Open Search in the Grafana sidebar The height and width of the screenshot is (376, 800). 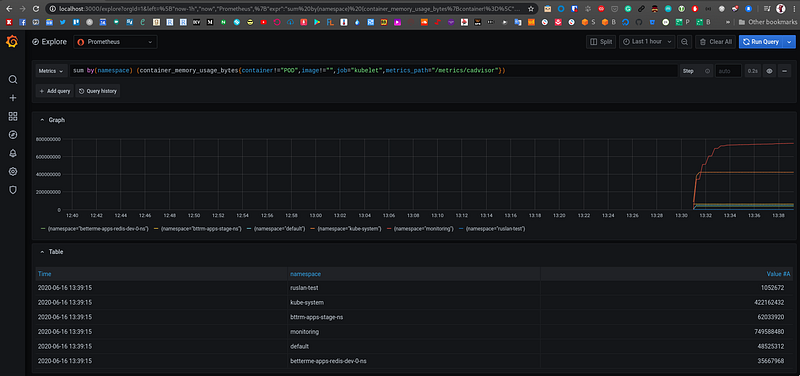click(13, 80)
